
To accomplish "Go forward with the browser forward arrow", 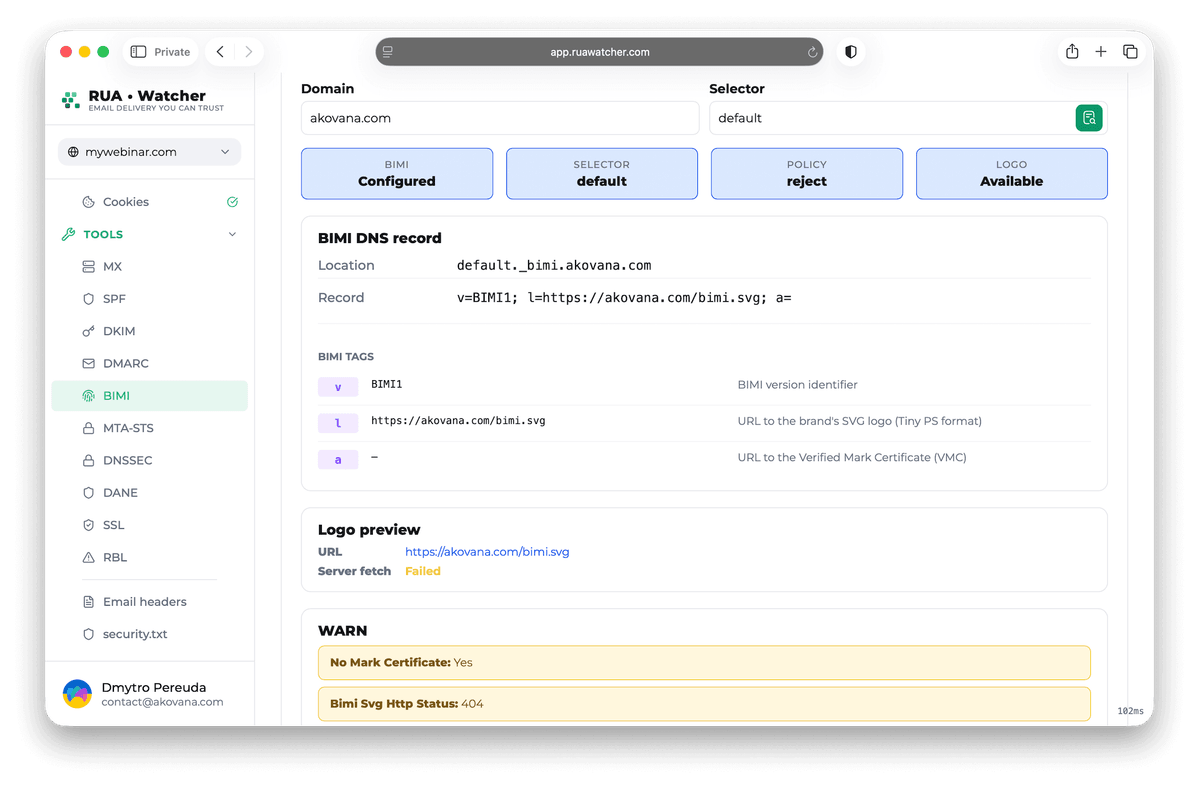I will click(249, 52).
